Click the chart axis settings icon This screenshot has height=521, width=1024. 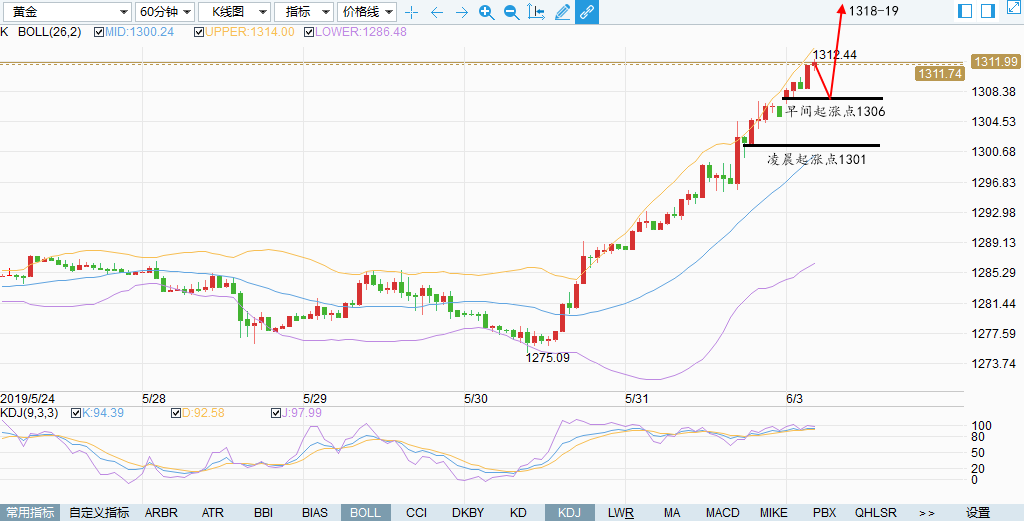point(536,12)
